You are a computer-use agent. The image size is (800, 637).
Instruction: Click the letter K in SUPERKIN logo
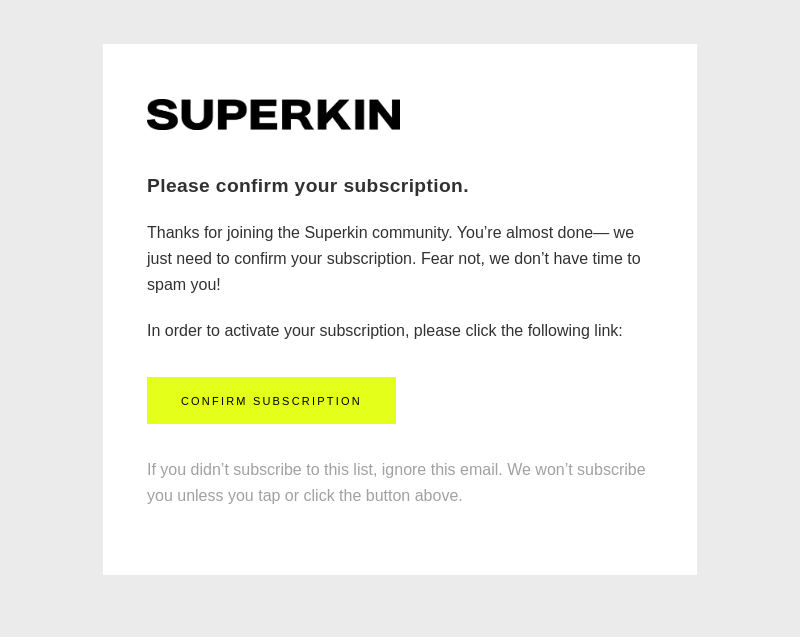[x=332, y=115]
